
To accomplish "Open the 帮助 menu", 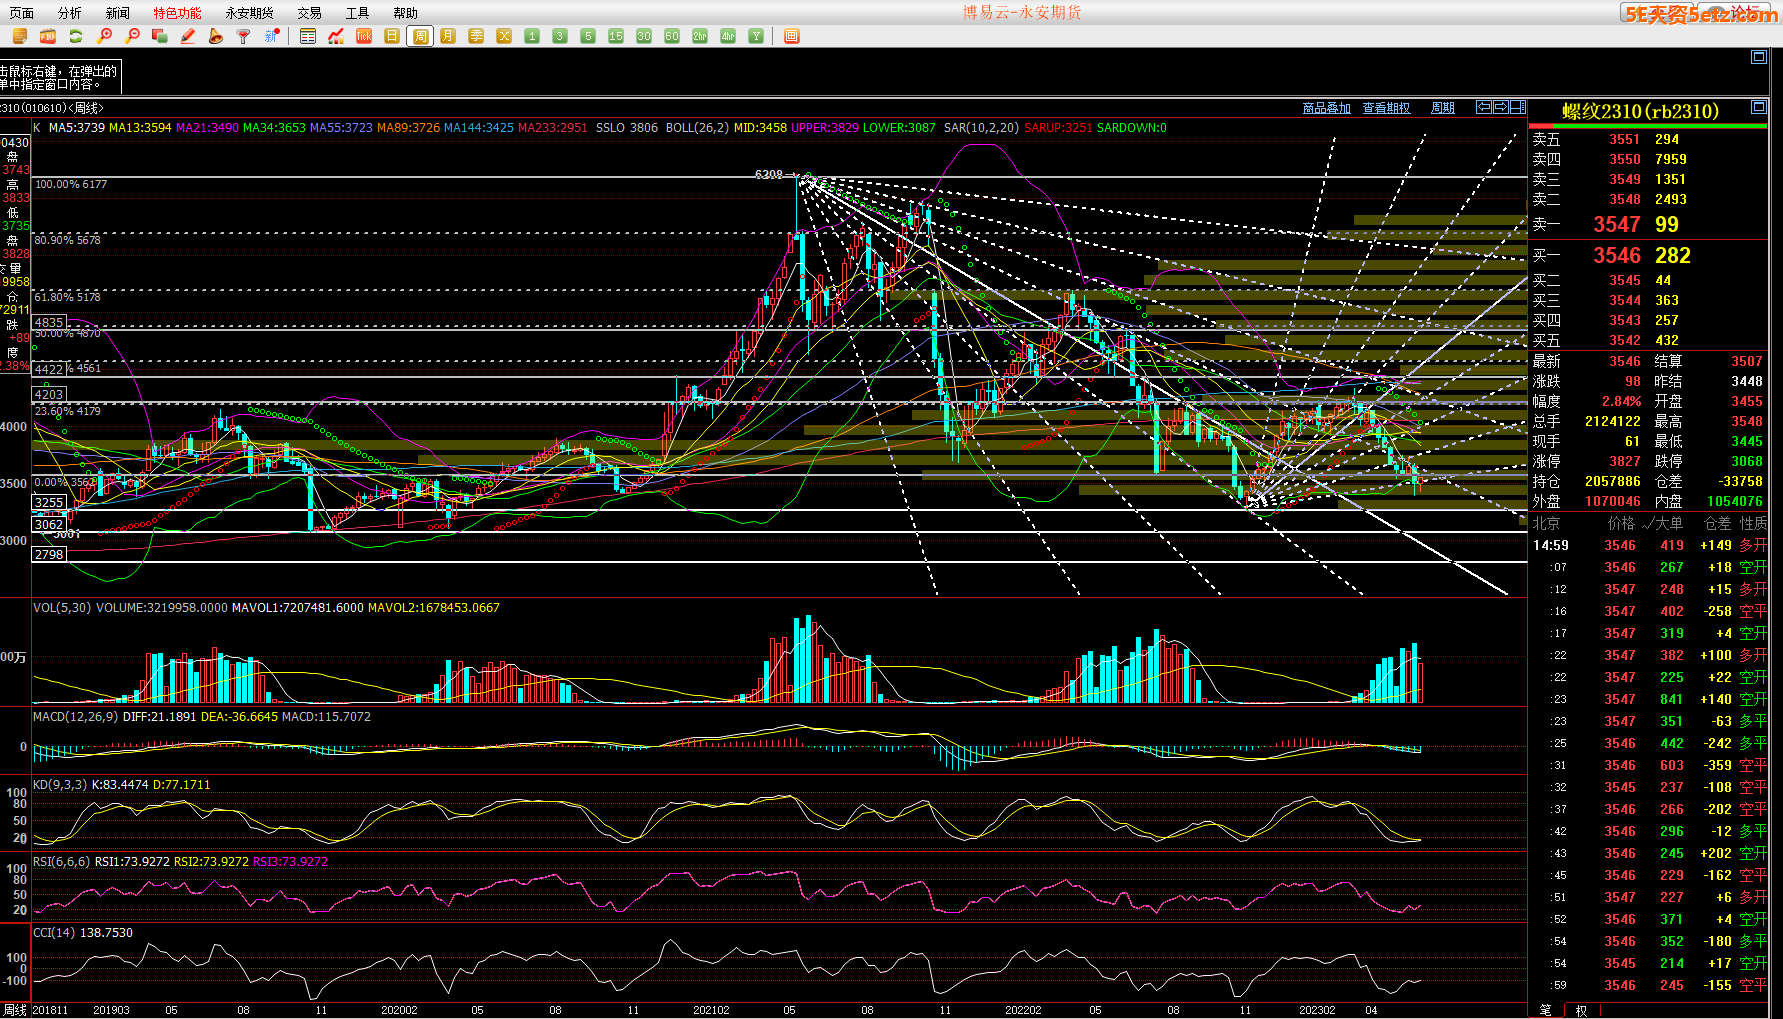I will (405, 13).
